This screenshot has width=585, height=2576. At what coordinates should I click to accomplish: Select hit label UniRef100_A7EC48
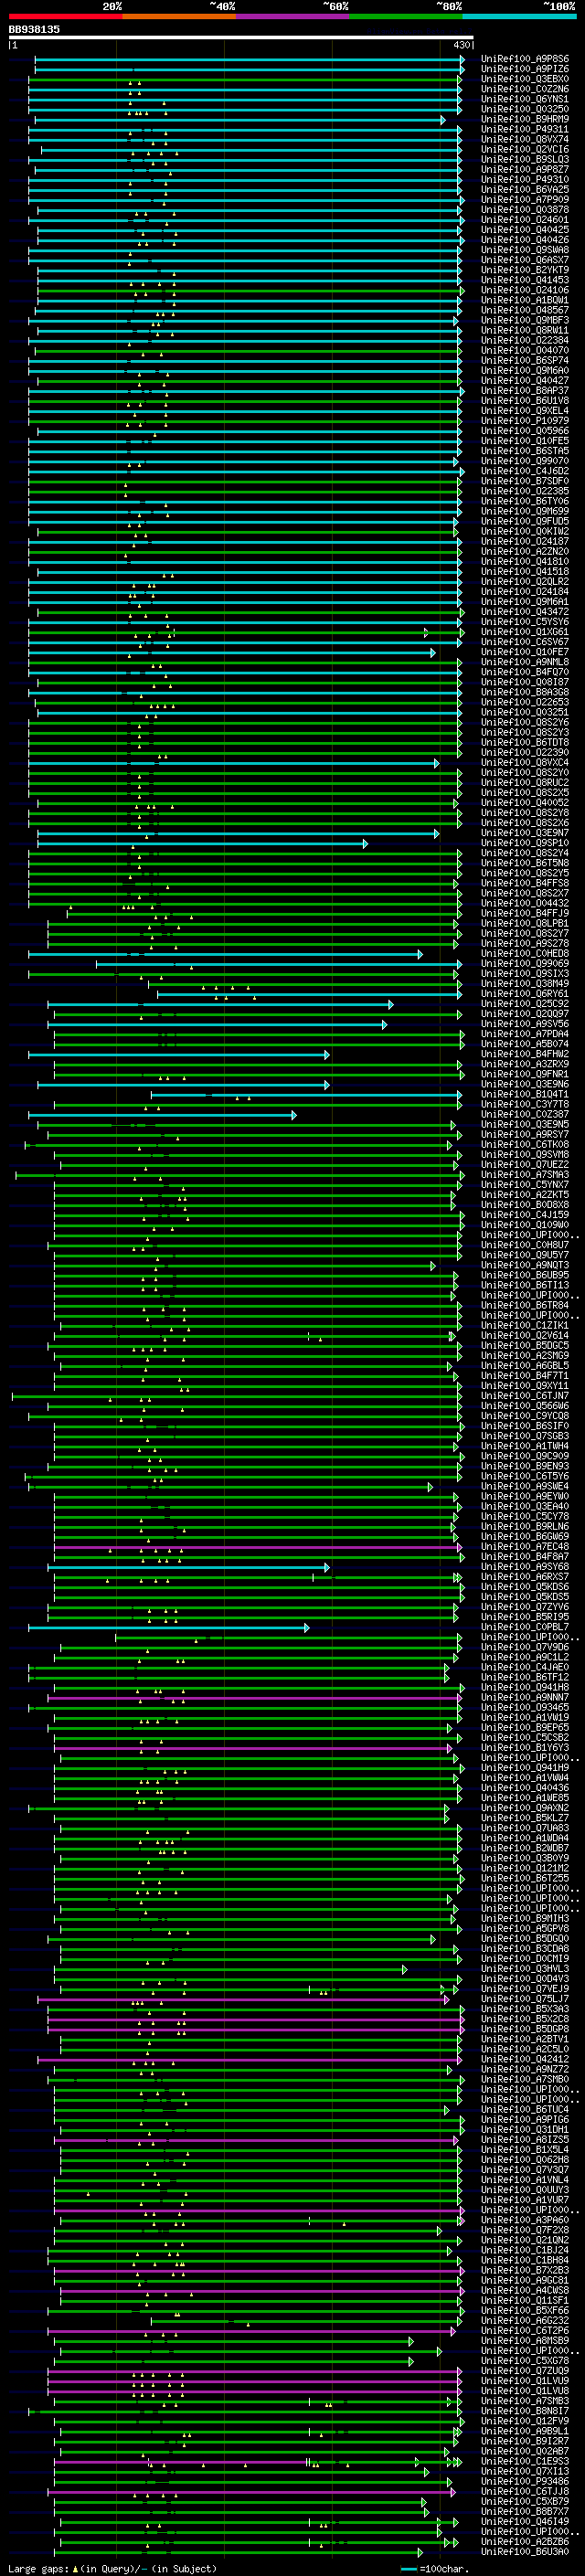click(525, 1547)
